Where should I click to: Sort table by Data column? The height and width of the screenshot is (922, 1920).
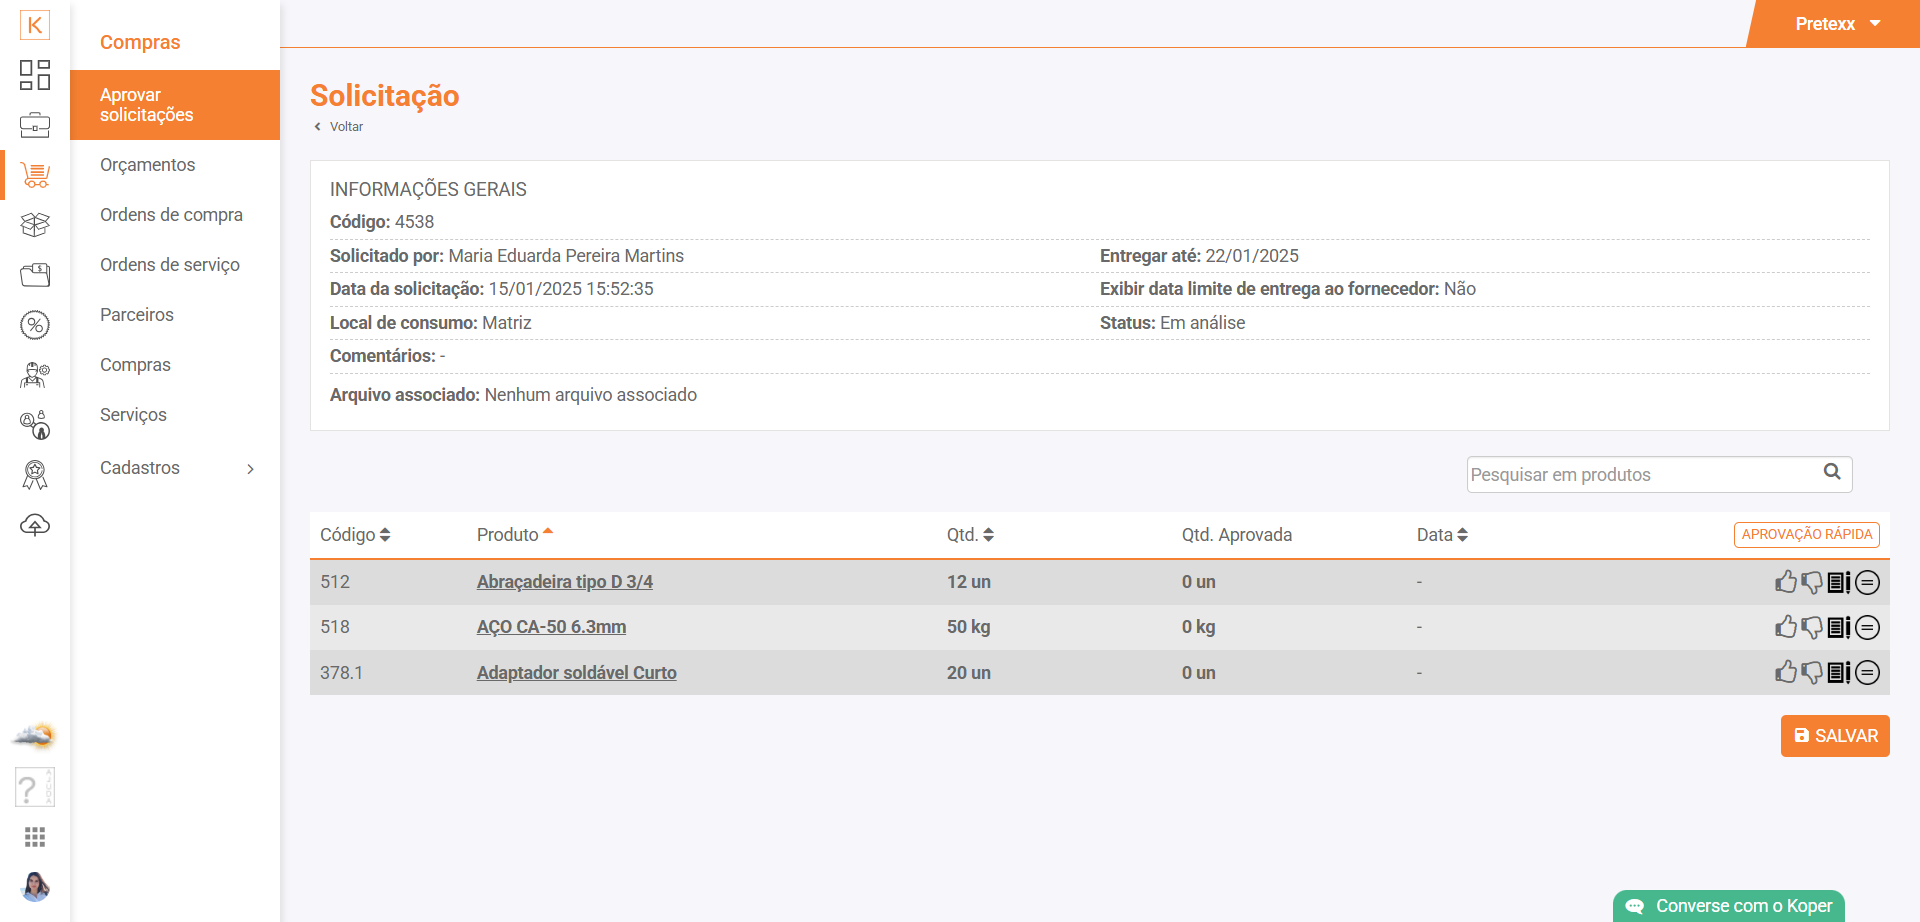tap(1442, 535)
